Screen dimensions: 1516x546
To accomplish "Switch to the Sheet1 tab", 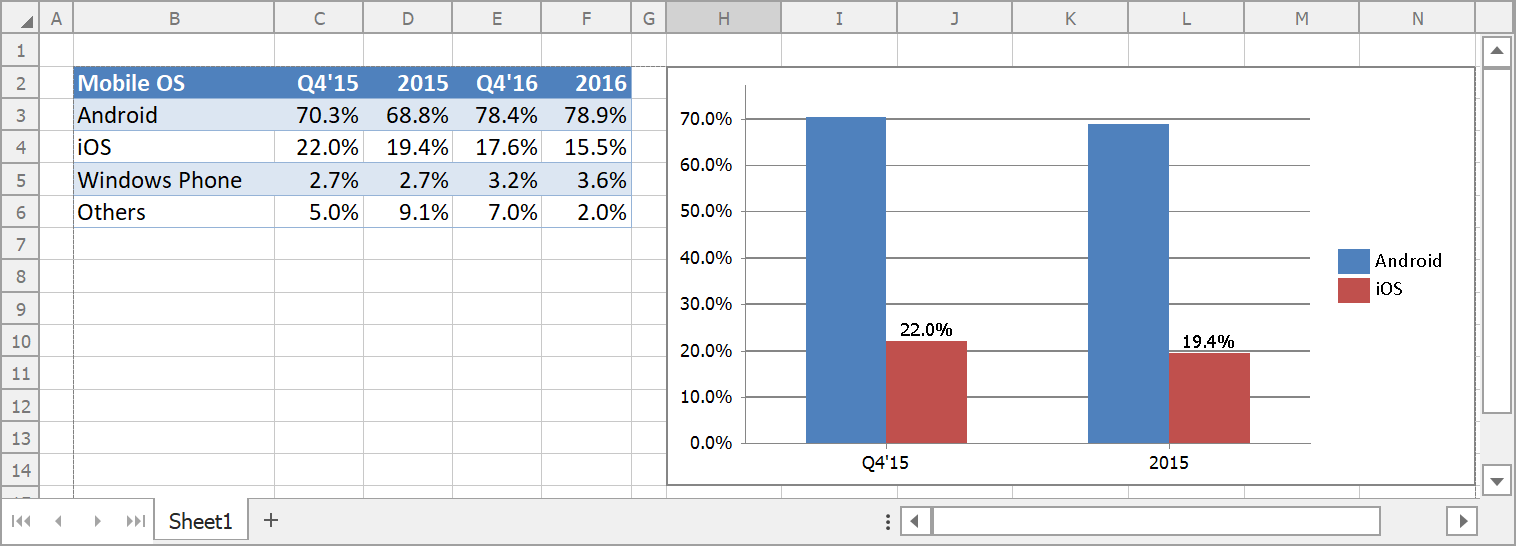I will 200,521.
